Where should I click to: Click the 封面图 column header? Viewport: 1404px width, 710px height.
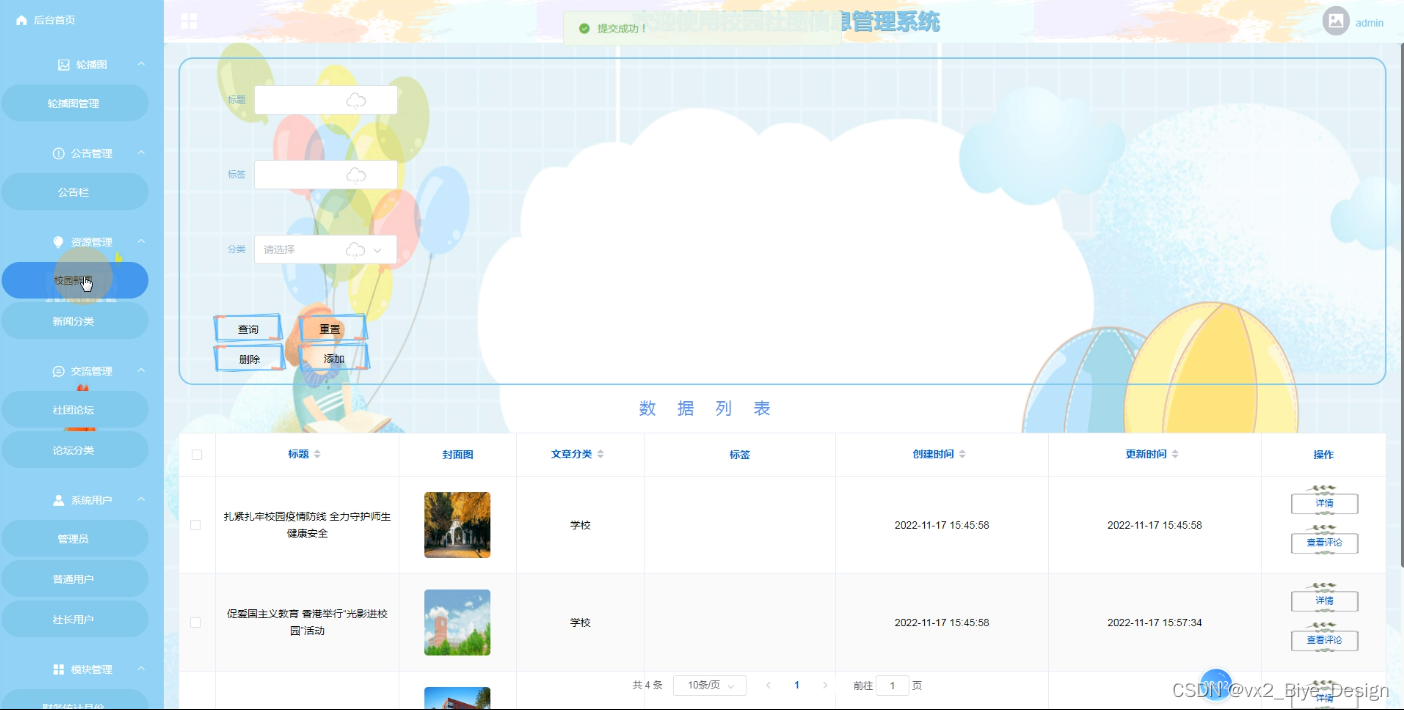tap(458, 455)
